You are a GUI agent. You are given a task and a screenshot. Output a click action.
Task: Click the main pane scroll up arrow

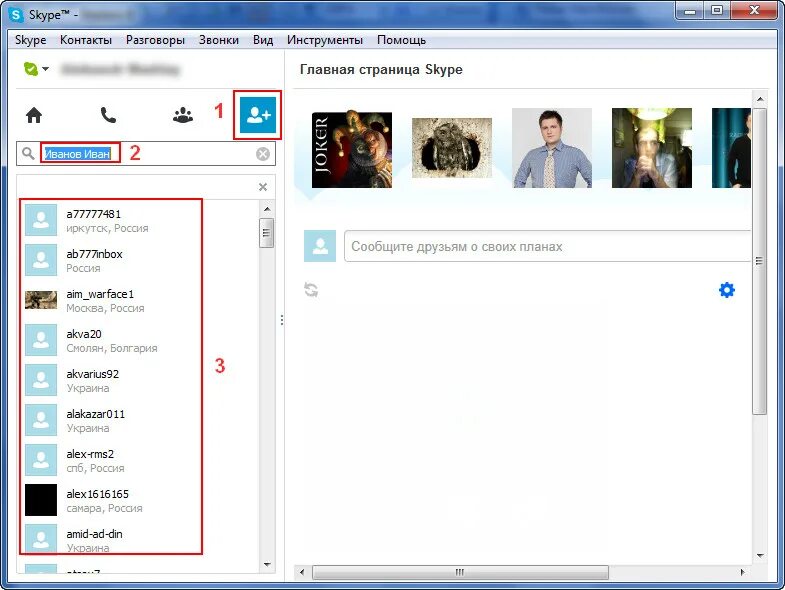(760, 99)
